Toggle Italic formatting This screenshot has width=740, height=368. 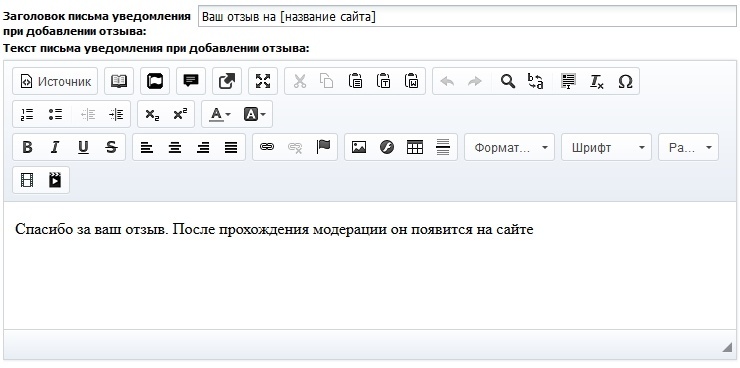pos(55,147)
